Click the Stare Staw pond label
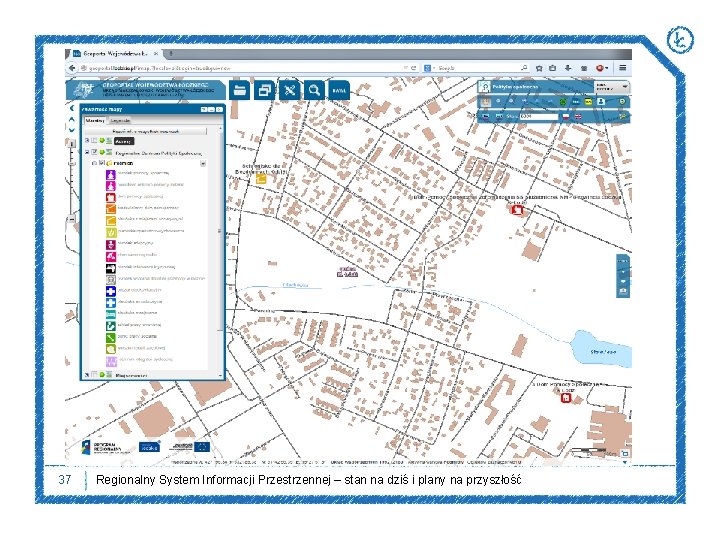This screenshot has width=720, height=540. (603, 352)
